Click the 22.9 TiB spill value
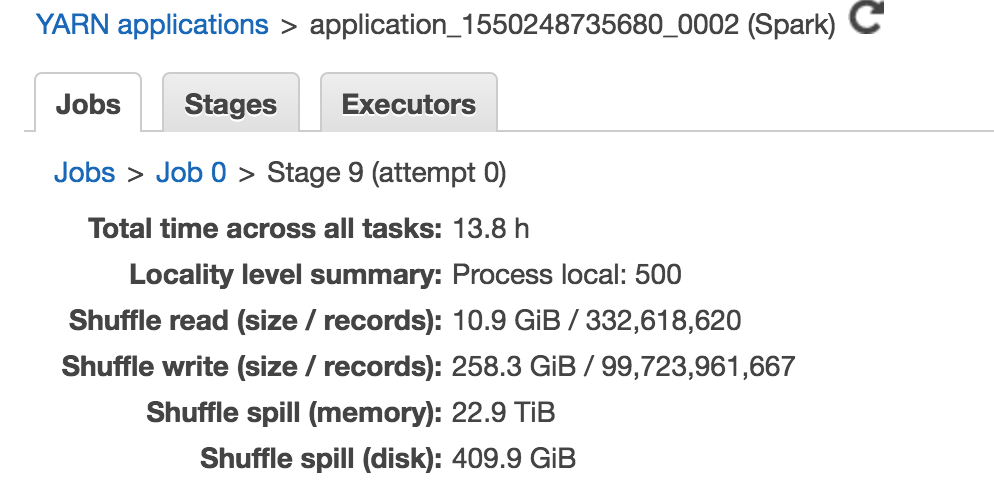 (503, 413)
